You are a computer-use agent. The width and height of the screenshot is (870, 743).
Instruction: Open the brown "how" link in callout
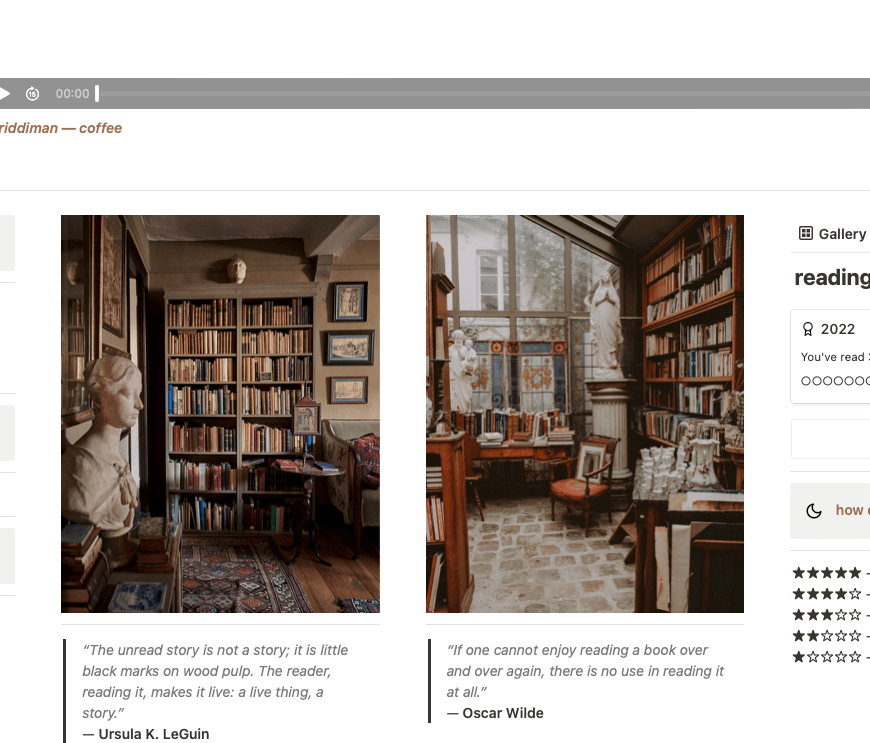(x=850, y=511)
